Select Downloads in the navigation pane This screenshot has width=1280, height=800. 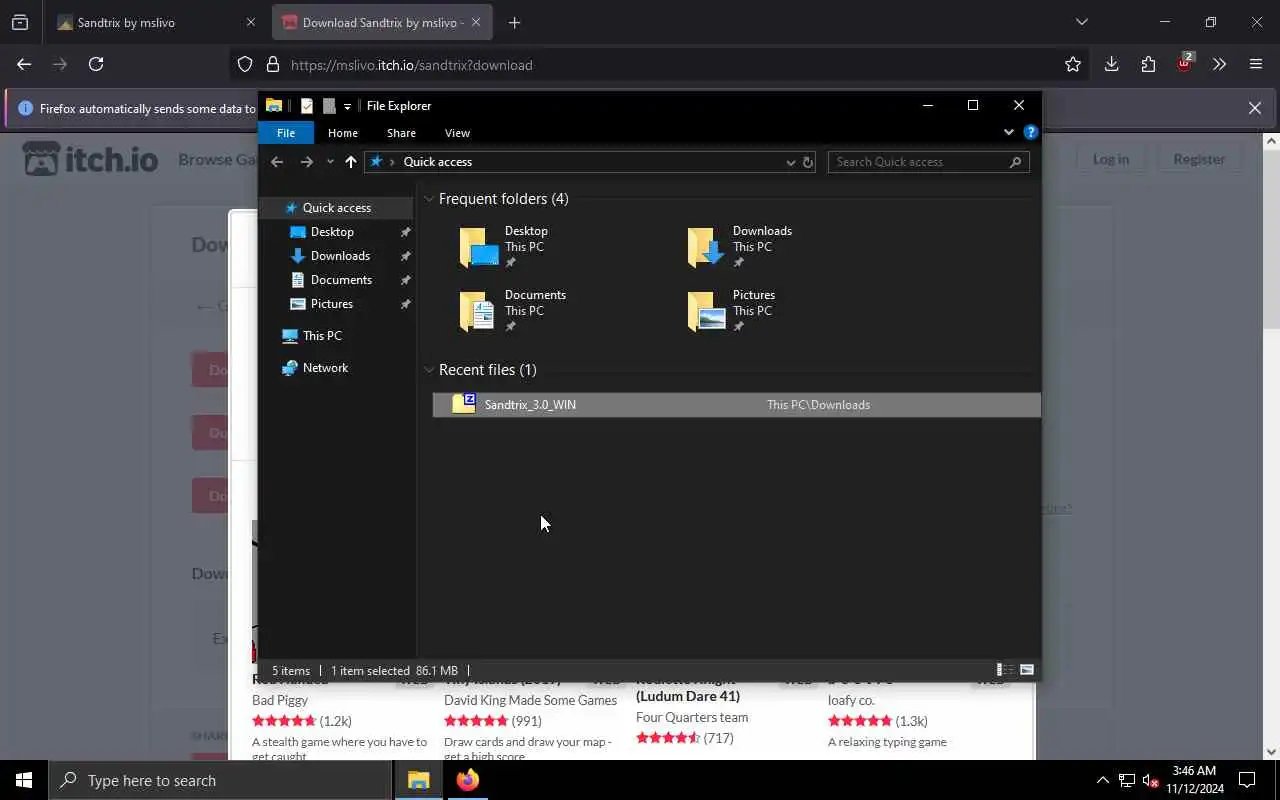[x=340, y=256]
